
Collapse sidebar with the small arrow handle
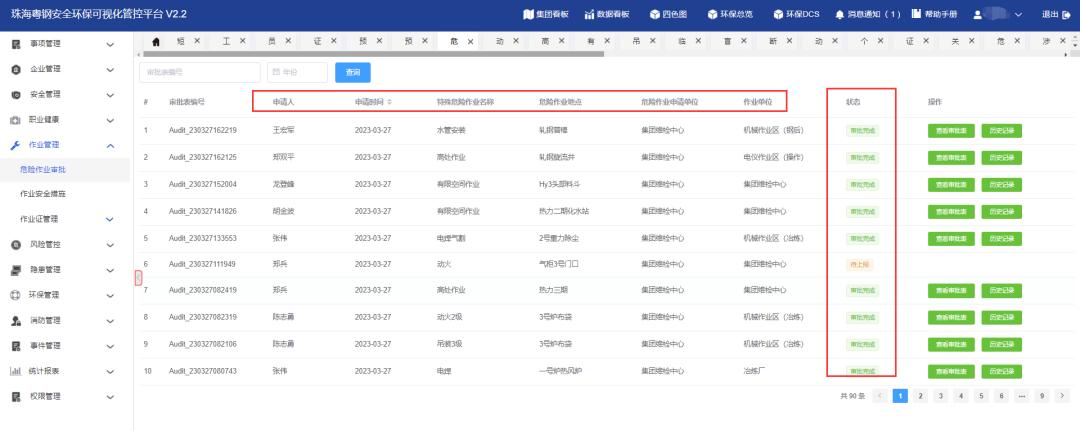(138, 279)
